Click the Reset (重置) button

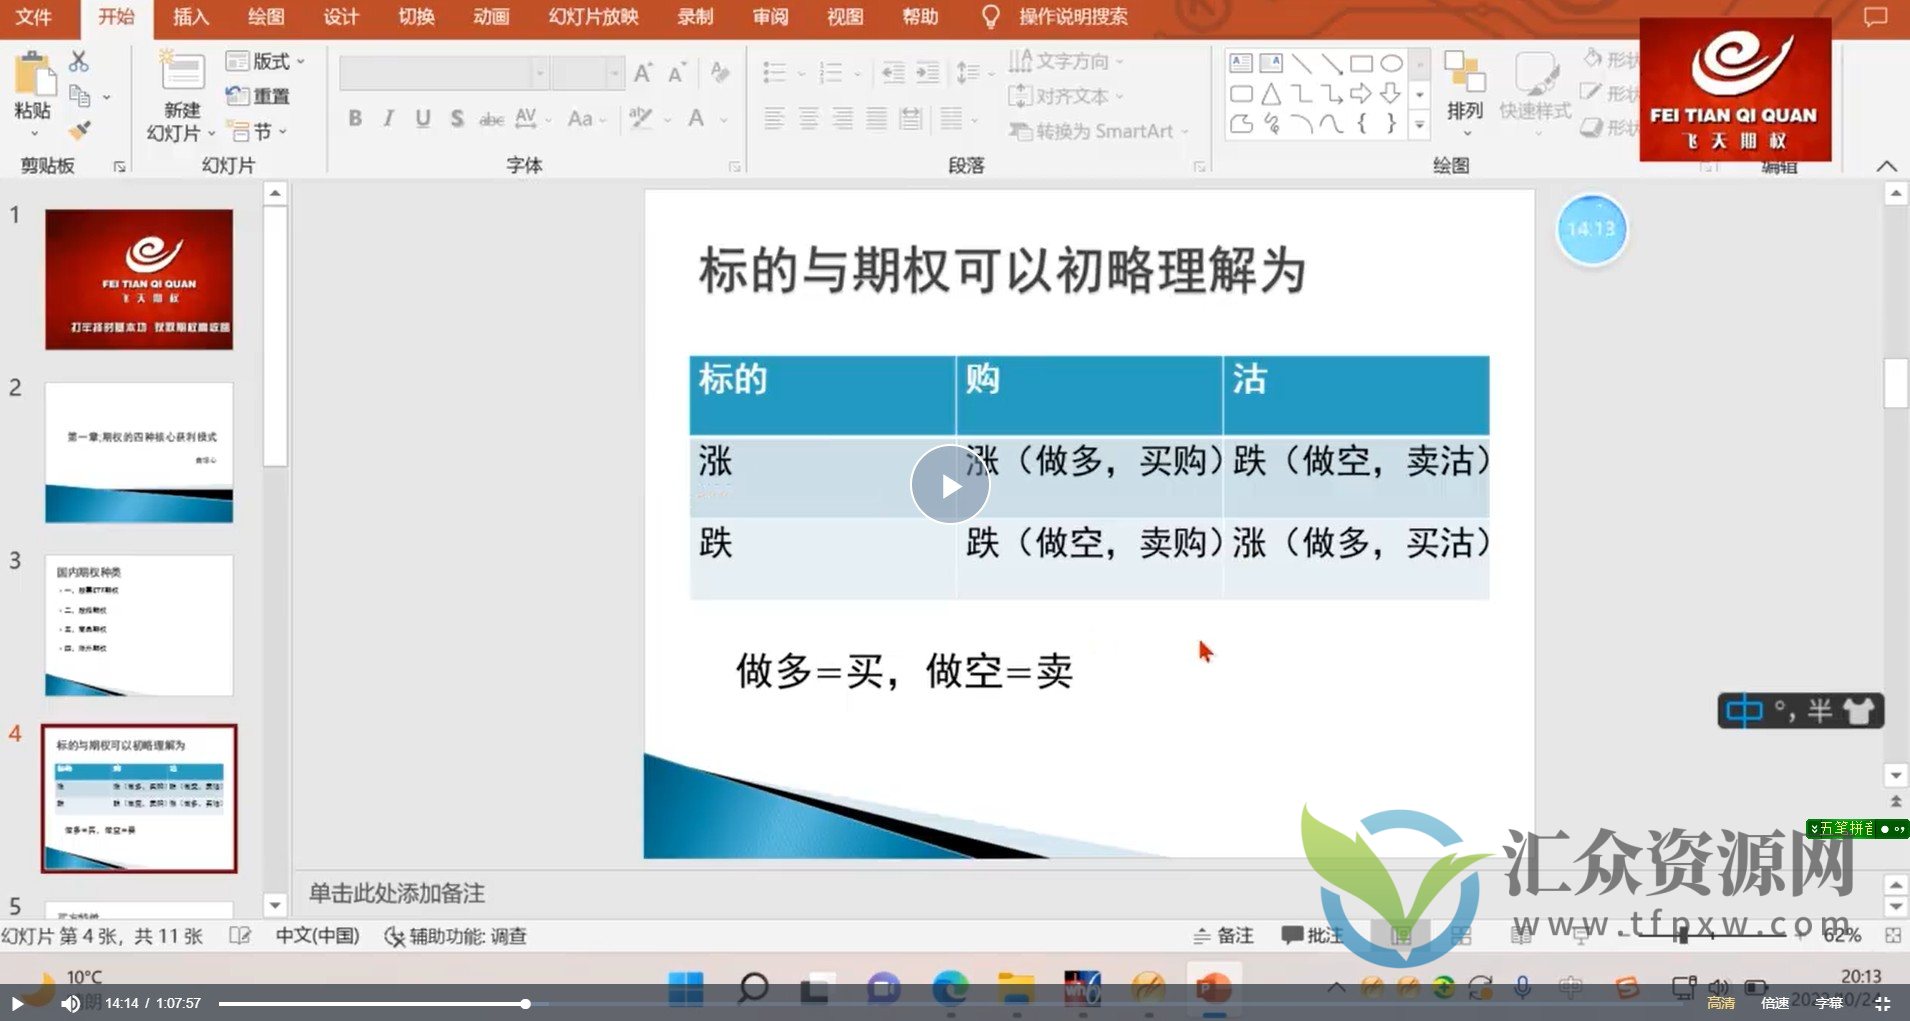[x=259, y=96]
